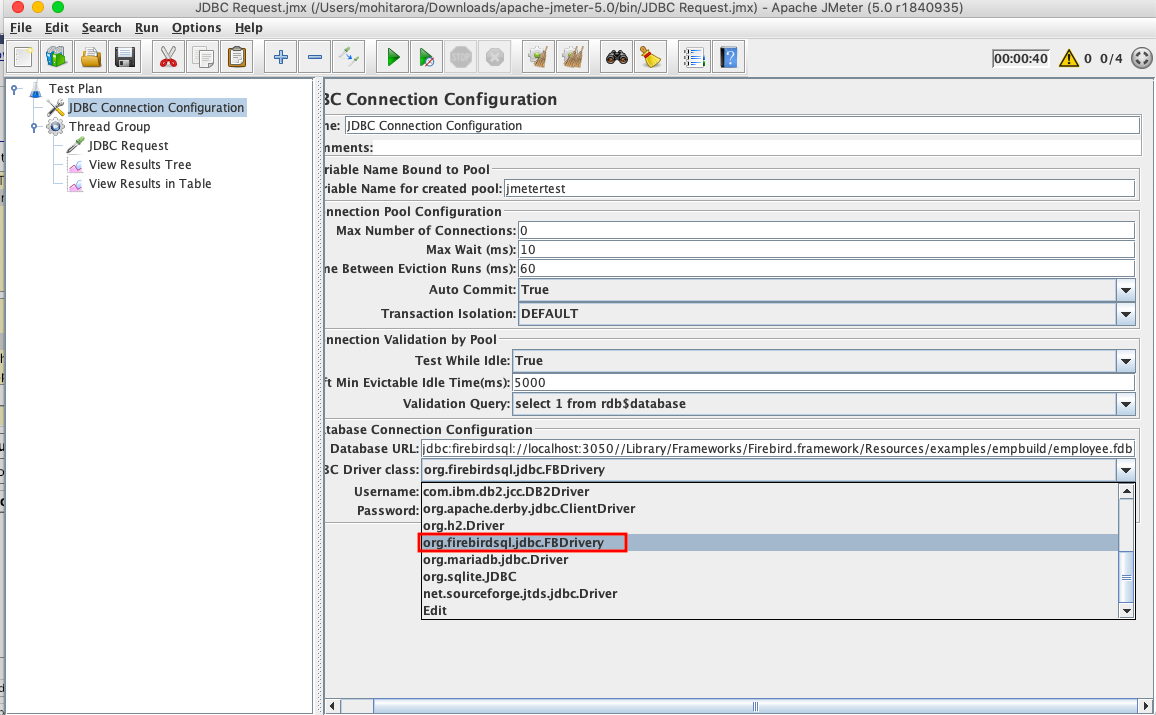Viewport: 1156px width, 715px height.
Task: Save the test plan using the disk icon
Action: [x=124, y=57]
